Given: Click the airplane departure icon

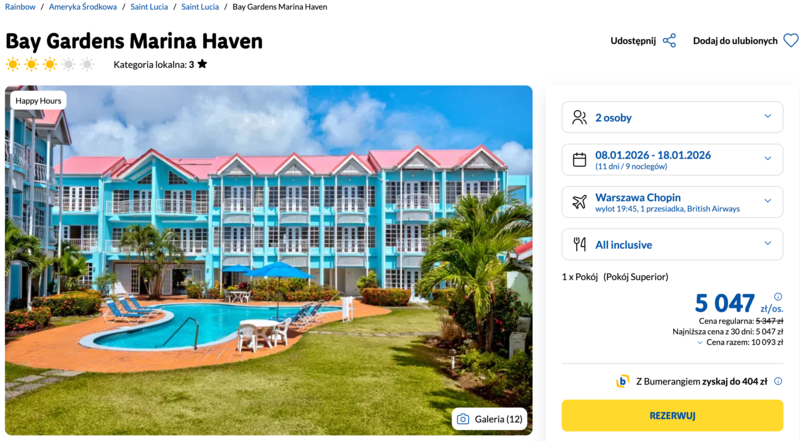Looking at the screenshot, I should click(579, 202).
